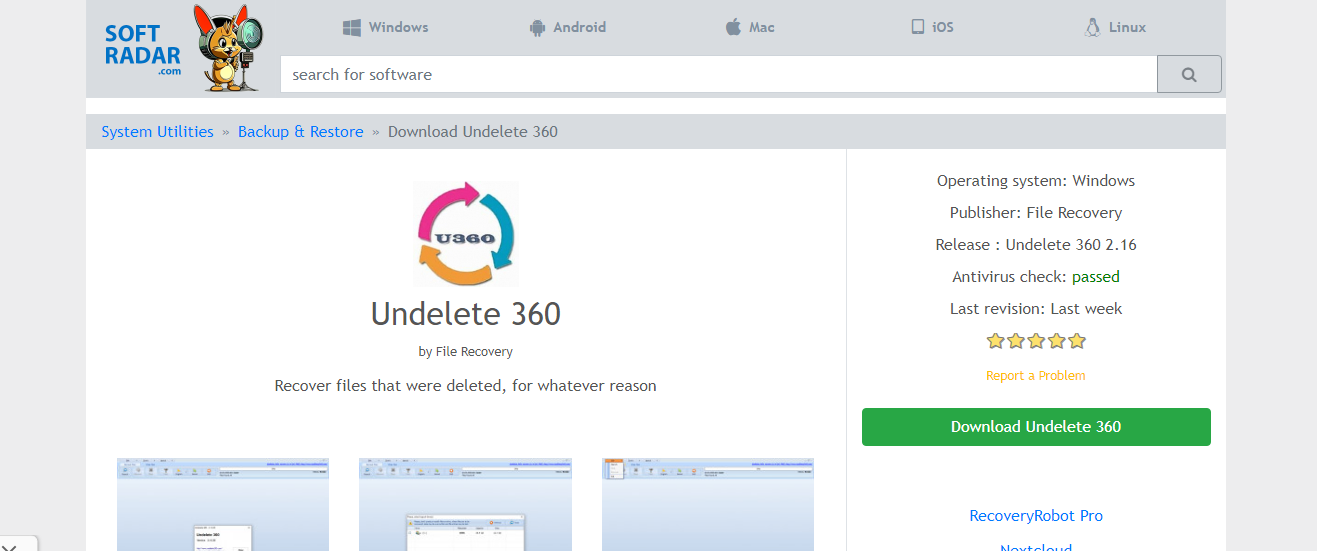1317x551 pixels.
Task: Click the "Antivirus check: passed" text
Action: pyautogui.click(x=1036, y=277)
